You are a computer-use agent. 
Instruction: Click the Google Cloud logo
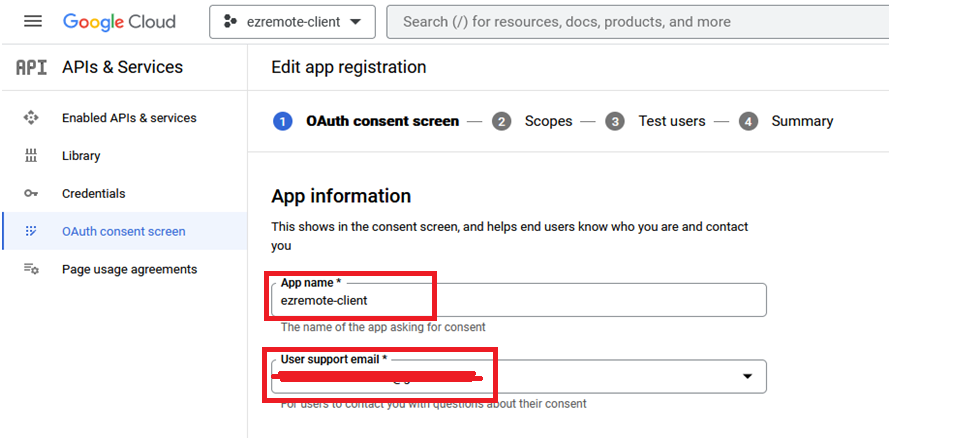point(119,22)
